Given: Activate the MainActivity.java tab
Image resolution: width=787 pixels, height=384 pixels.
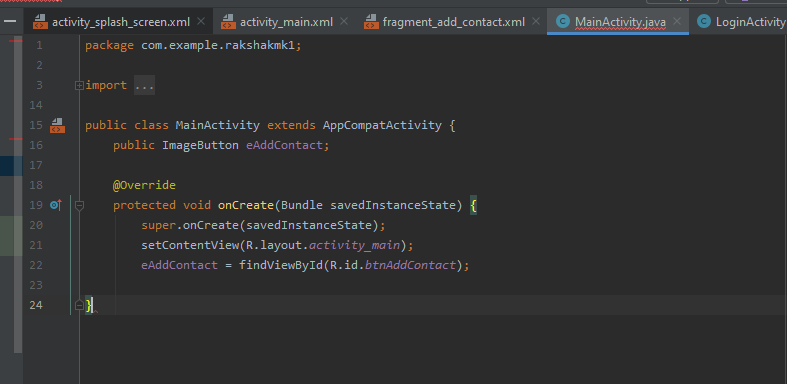Looking at the screenshot, I should 620,22.
